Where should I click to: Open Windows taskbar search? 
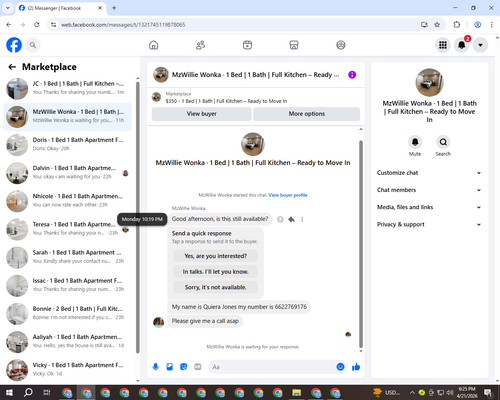(28, 393)
